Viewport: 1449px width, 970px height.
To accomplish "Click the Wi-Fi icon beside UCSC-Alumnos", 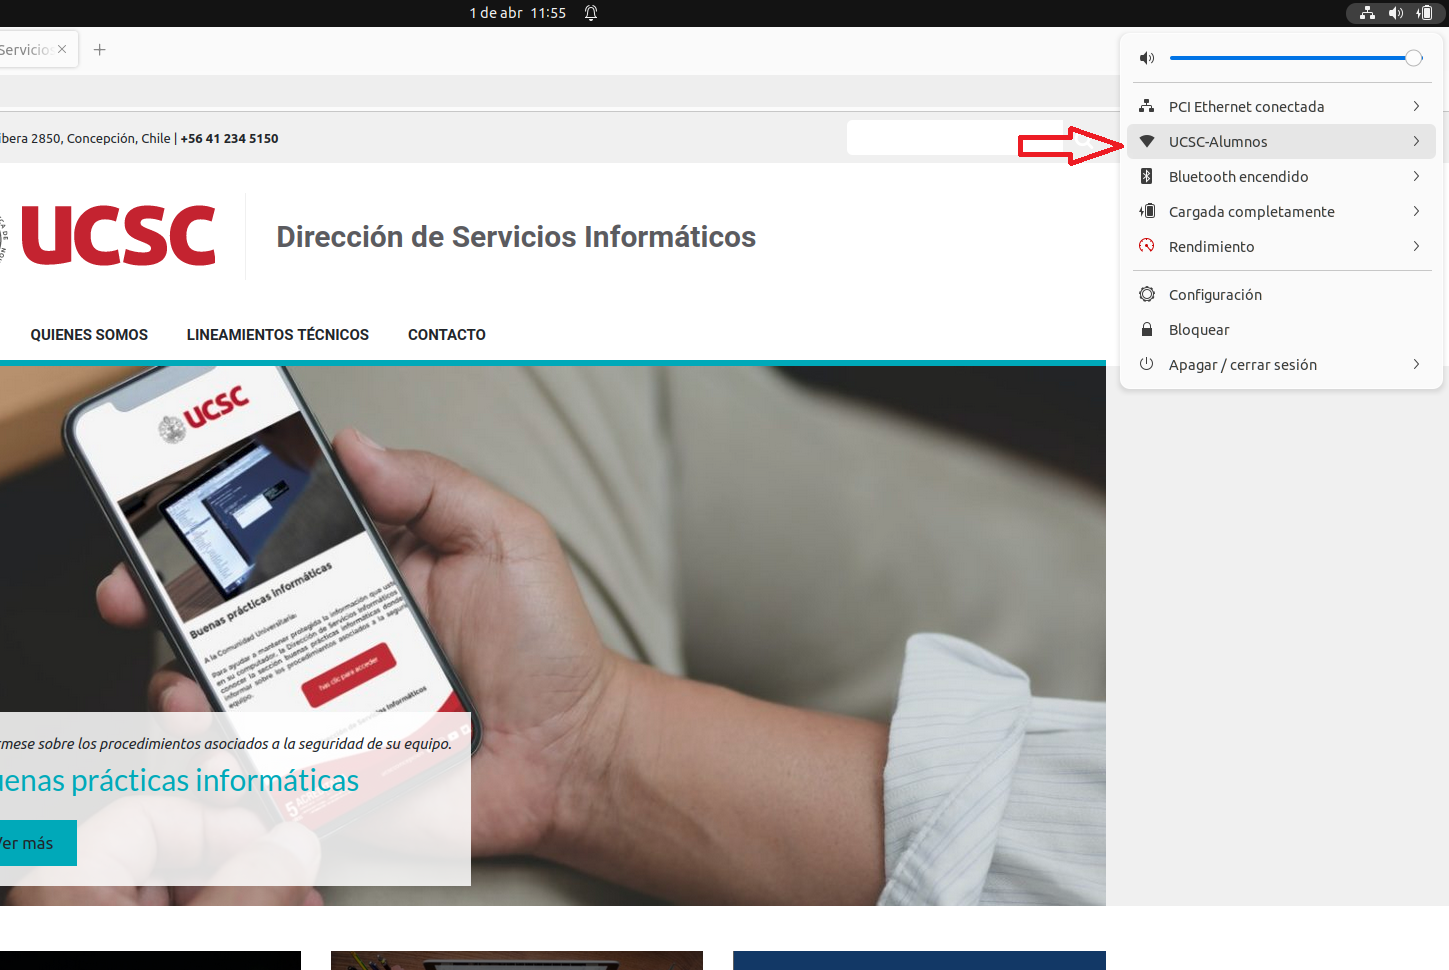I will coord(1147,141).
